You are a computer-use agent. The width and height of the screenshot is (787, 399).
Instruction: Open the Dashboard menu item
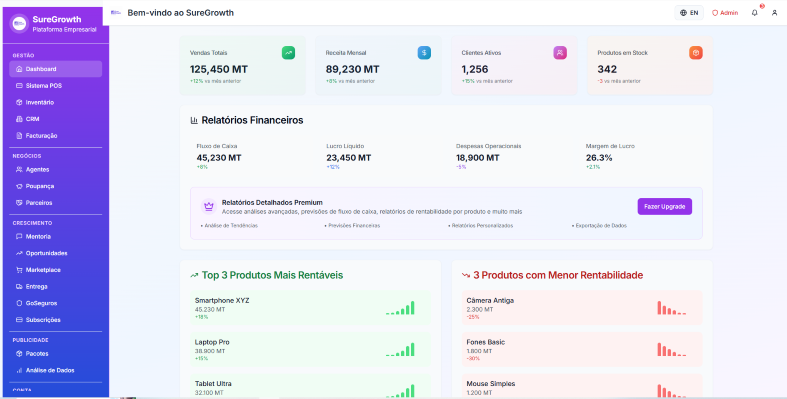click(x=55, y=69)
